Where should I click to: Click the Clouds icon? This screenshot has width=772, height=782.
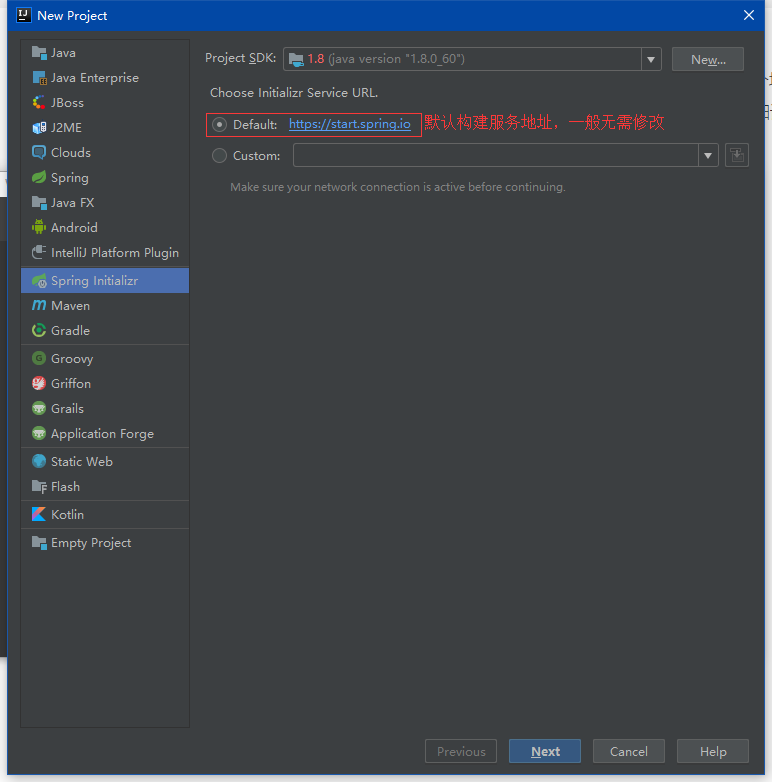point(39,153)
